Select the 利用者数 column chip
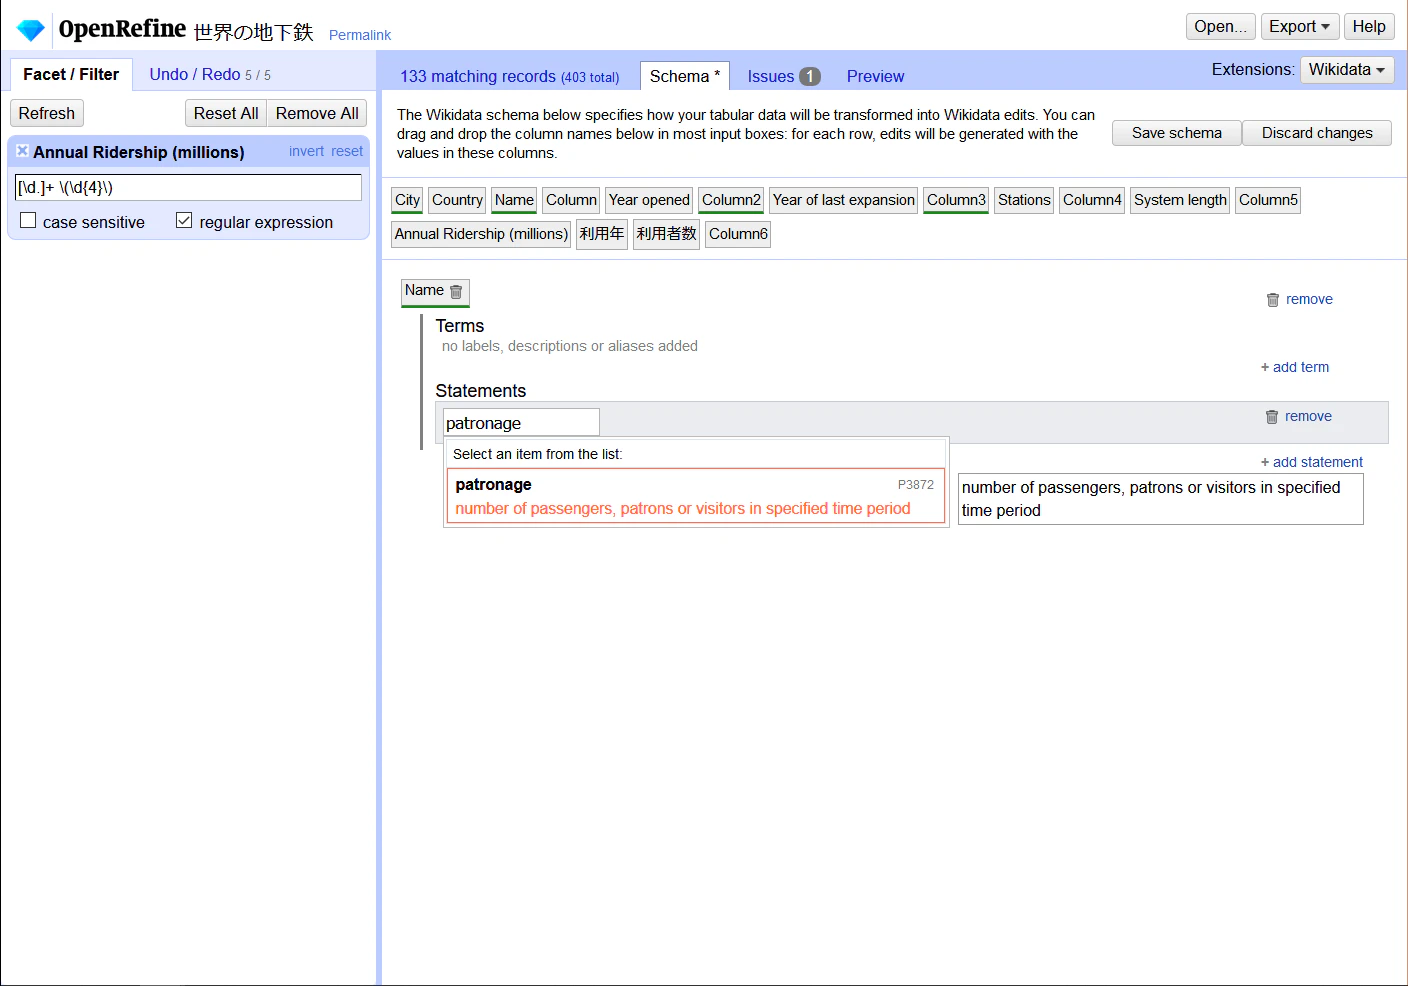1408x986 pixels. click(x=666, y=234)
